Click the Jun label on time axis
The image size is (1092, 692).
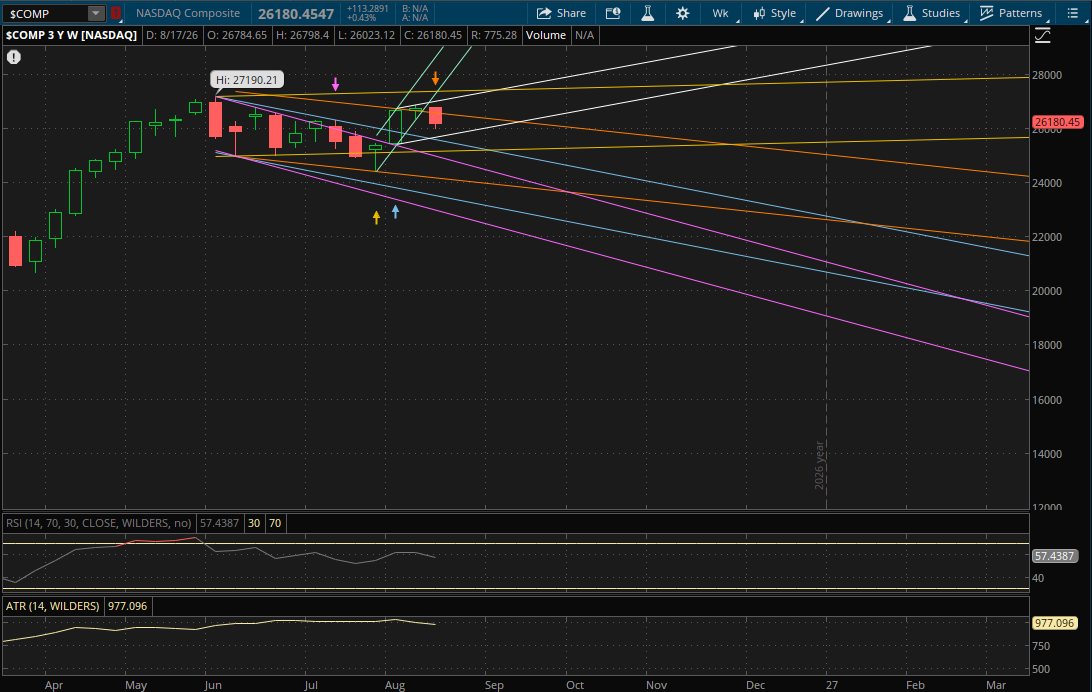[x=213, y=685]
